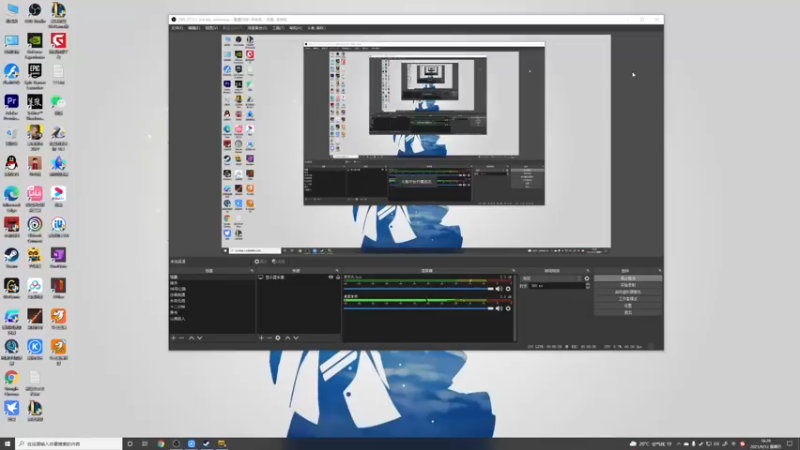Add a new scene with the plus icon

point(173,338)
